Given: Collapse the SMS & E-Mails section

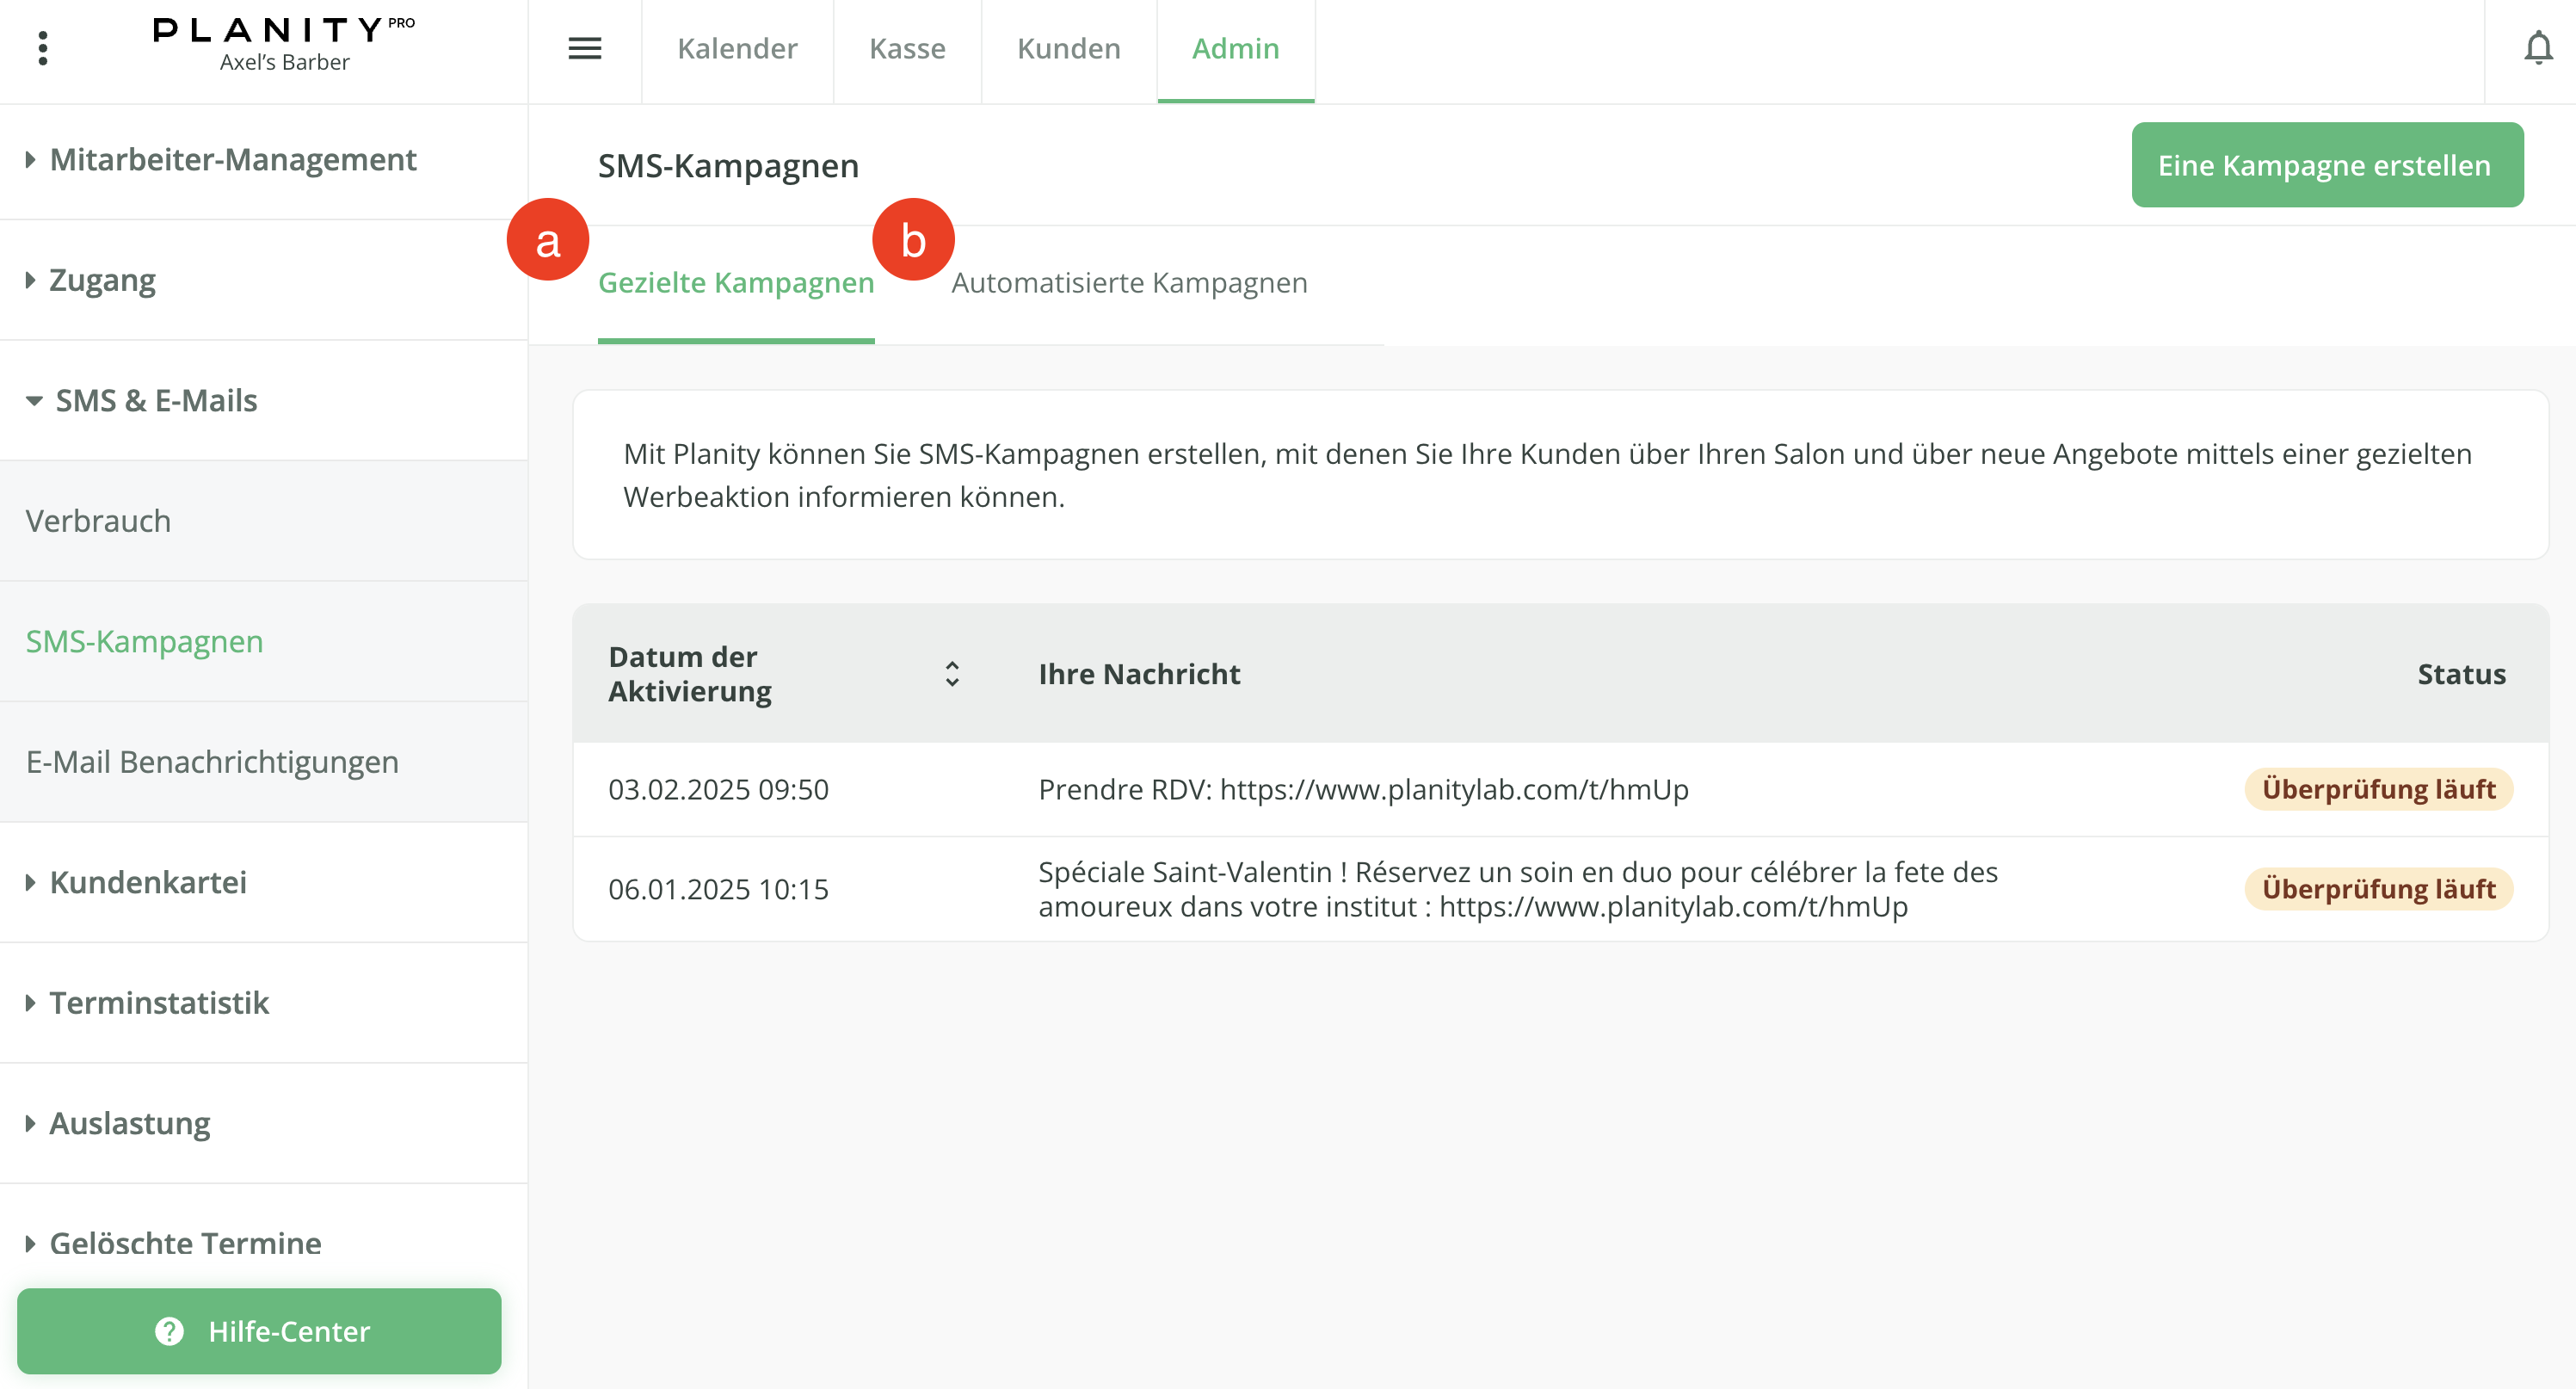Looking at the screenshot, I should (x=155, y=400).
